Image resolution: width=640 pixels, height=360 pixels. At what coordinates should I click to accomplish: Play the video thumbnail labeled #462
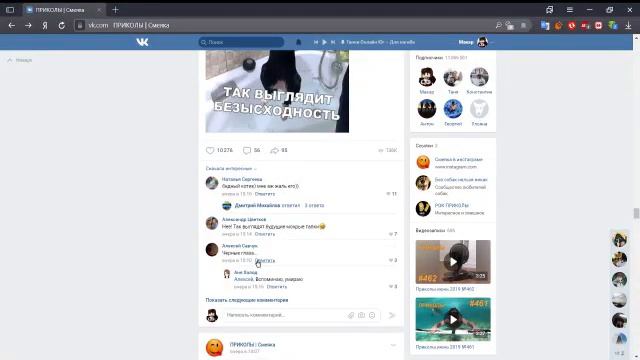click(453, 262)
